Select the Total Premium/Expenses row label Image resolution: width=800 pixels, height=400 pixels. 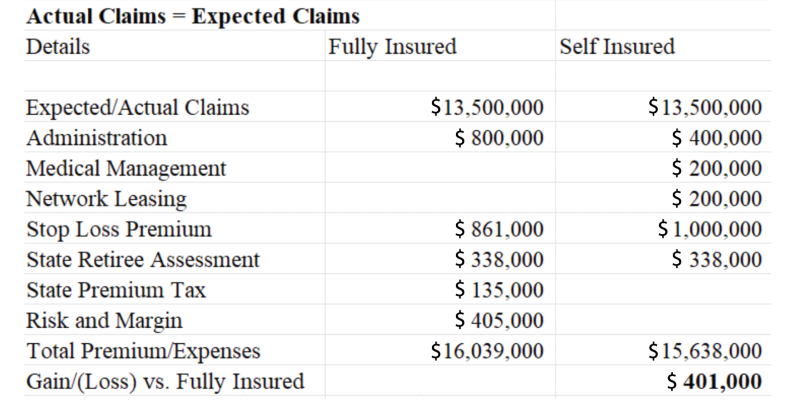143,351
